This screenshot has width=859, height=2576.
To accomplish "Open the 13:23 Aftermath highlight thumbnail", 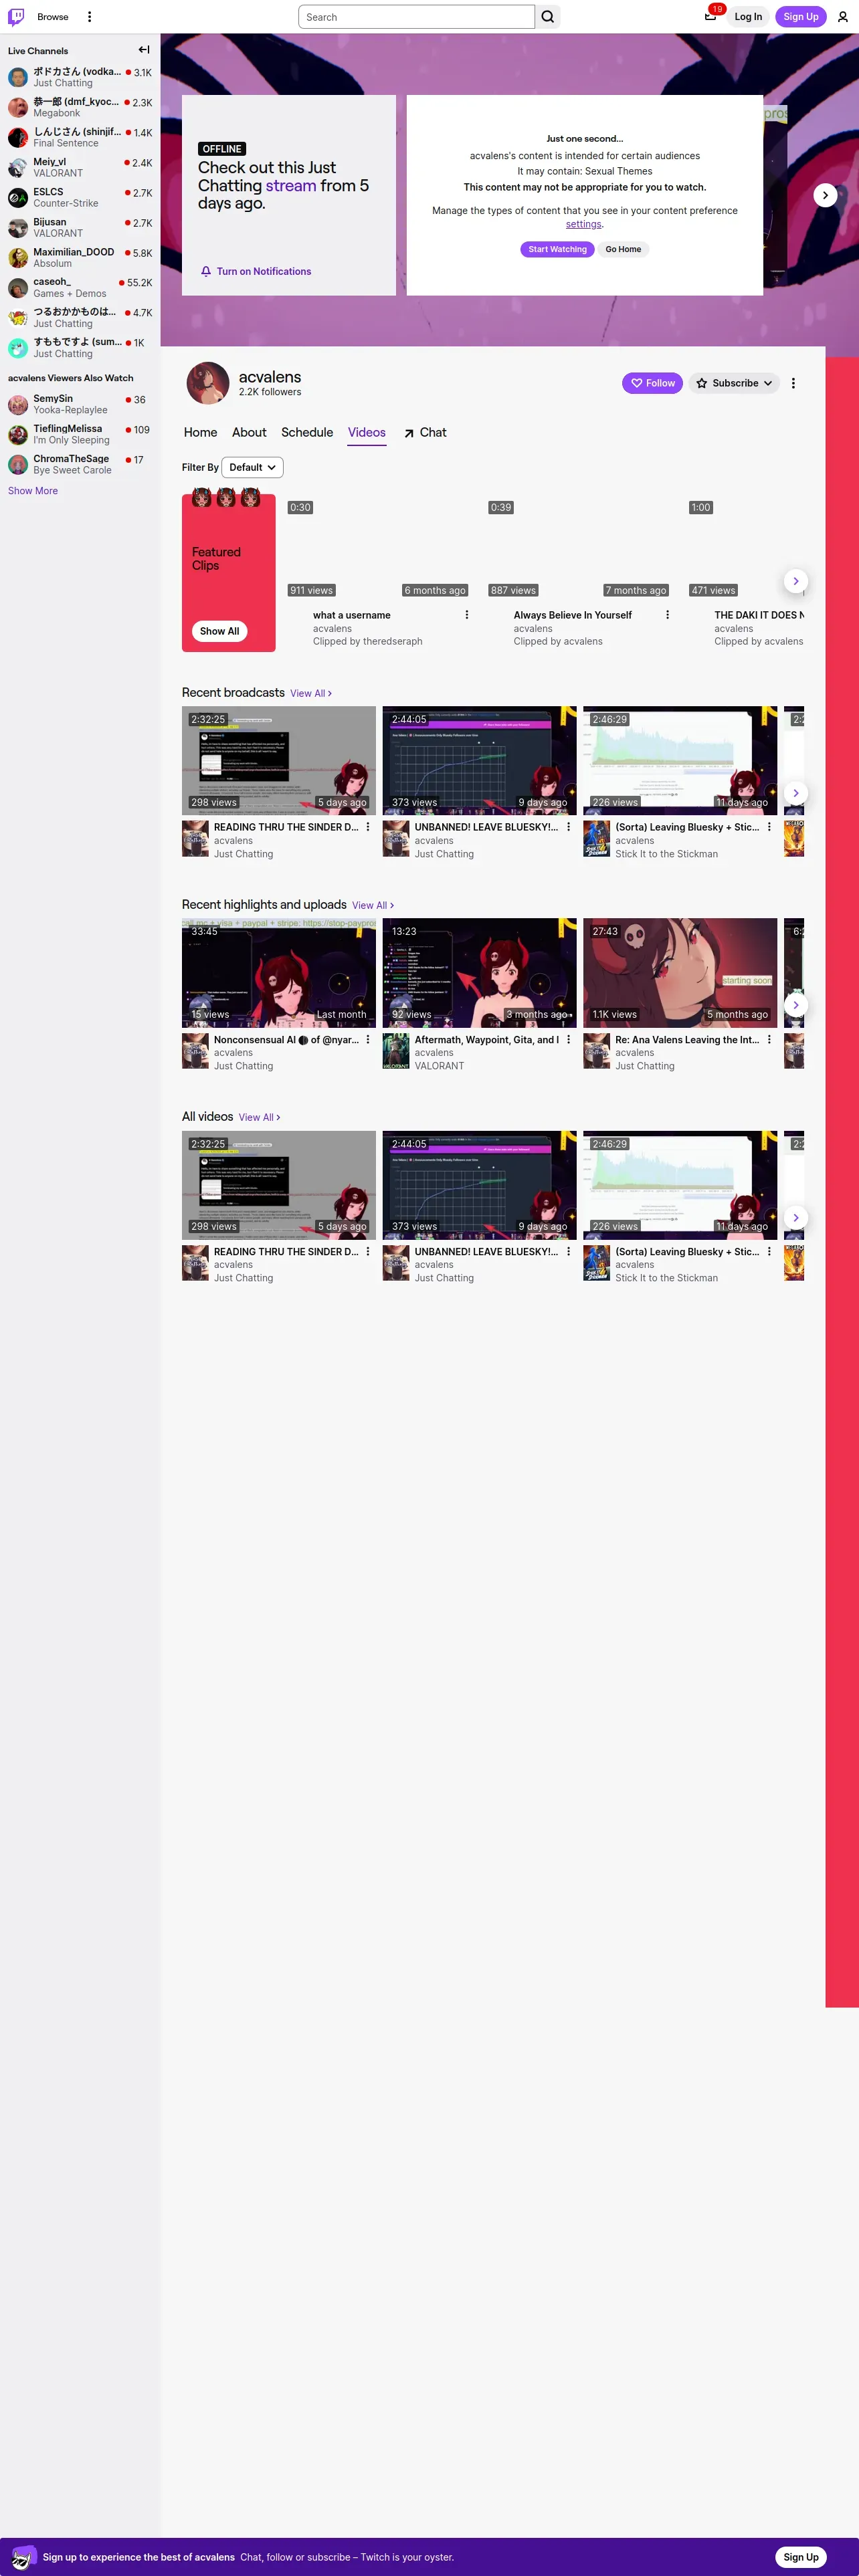I will click(x=480, y=973).
